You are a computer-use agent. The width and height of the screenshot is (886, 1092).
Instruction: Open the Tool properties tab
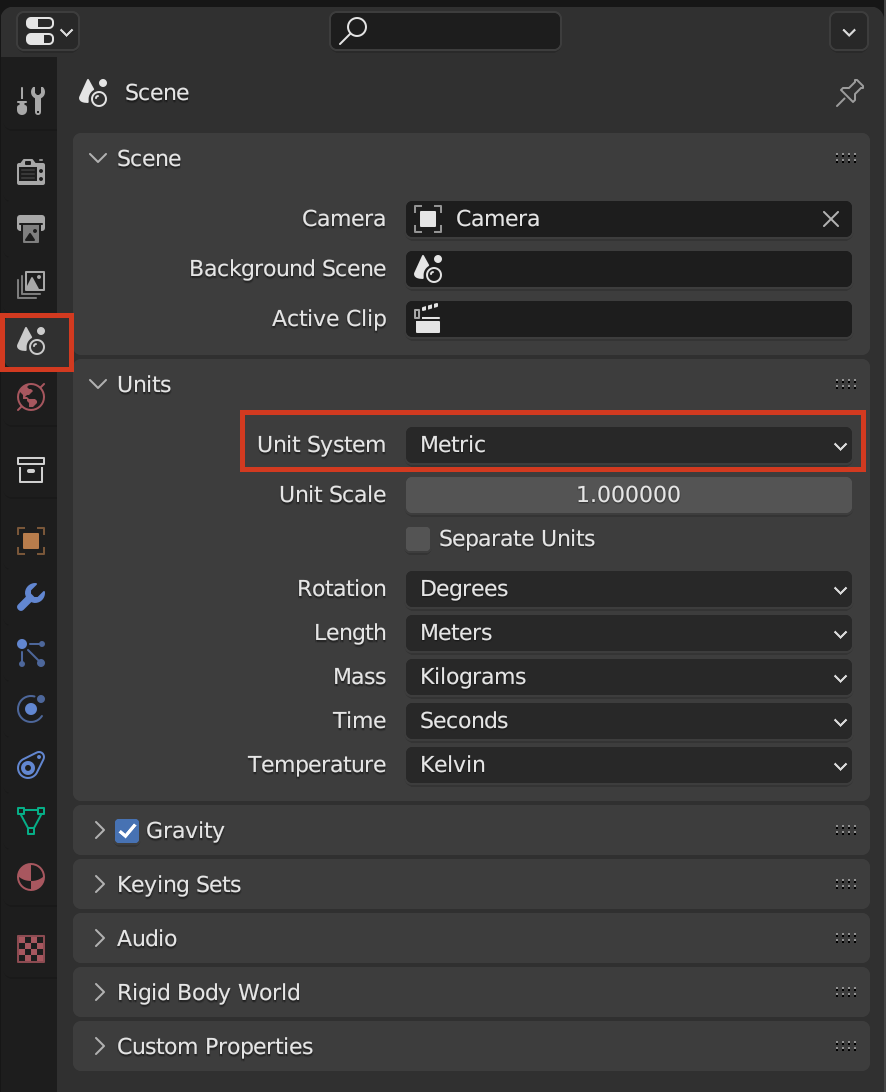click(x=31, y=100)
